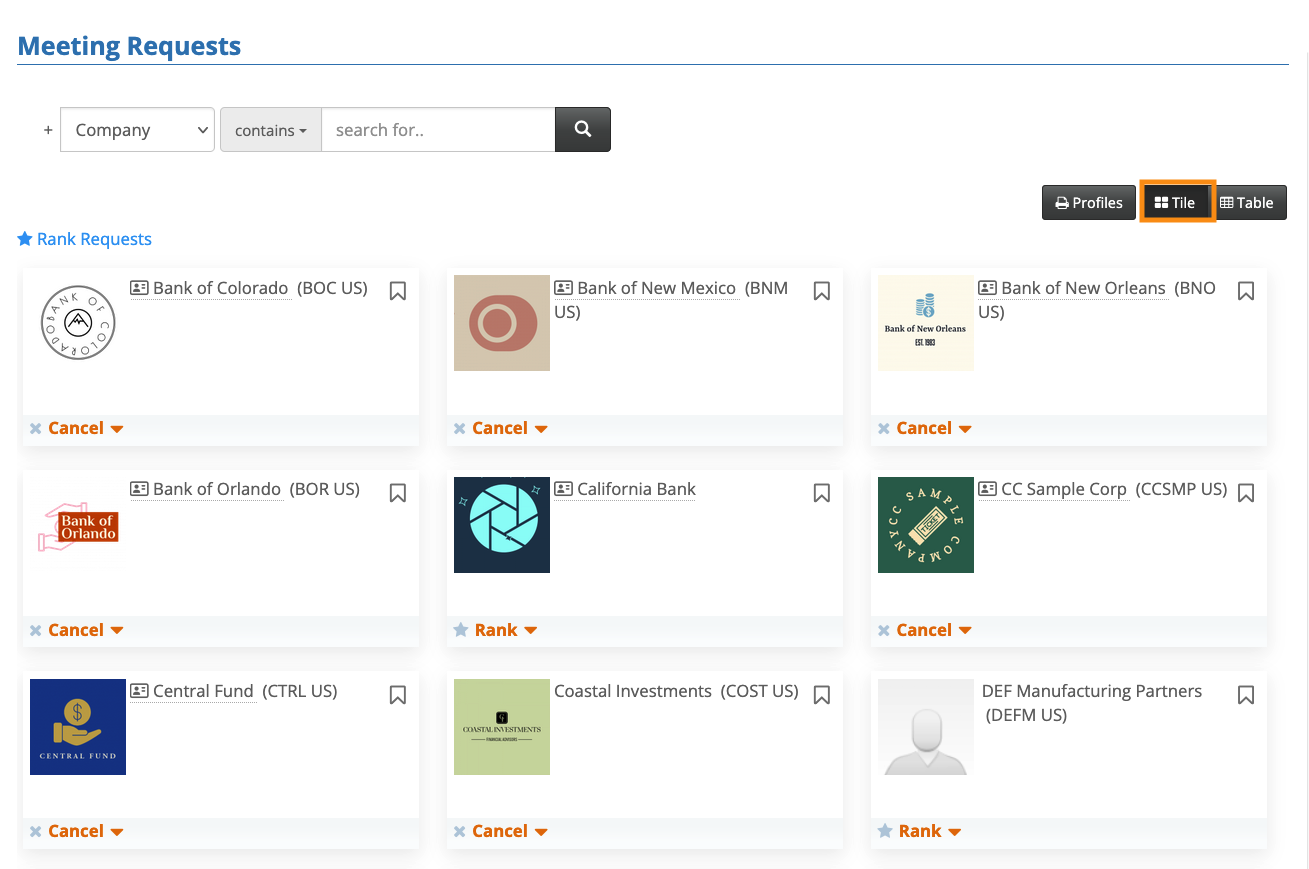This screenshot has height=869, width=1309.
Task: Click the Profiles print button
Action: (1089, 202)
